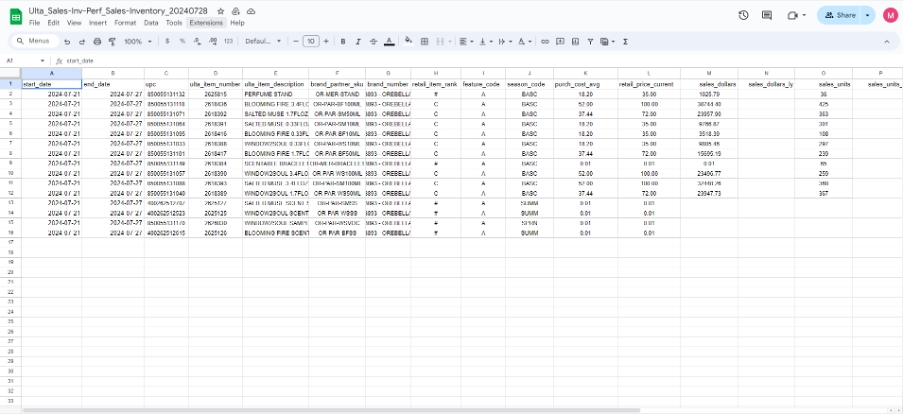Image resolution: width=904 pixels, height=414 pixels.
Task: Click the print icon
Action: pos(97,41)
